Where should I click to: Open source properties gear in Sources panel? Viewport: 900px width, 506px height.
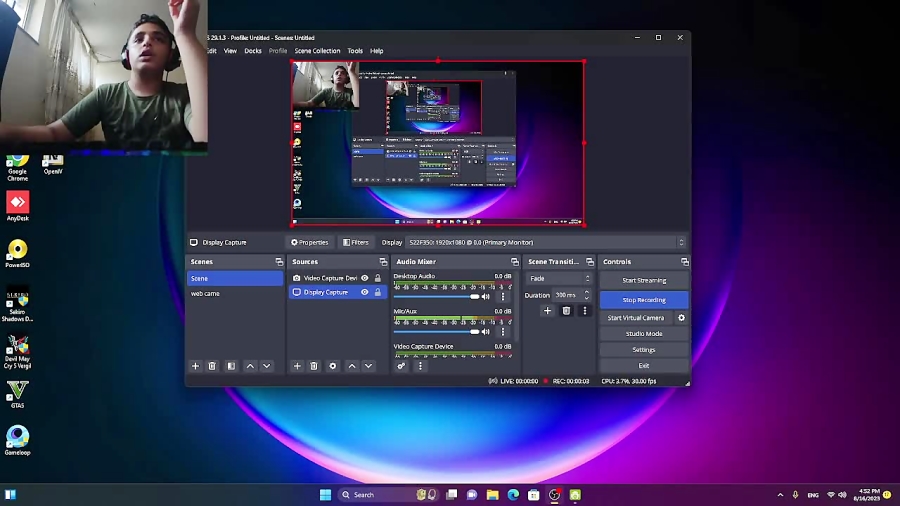pyautogui.click(x=333, y=366)
